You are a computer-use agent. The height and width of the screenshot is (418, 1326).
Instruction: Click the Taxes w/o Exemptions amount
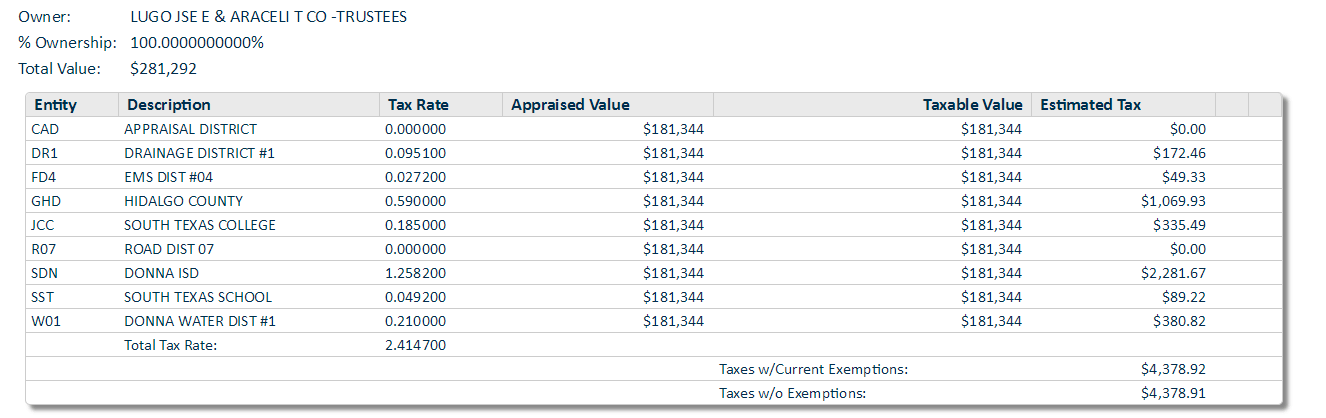(1173, 393)
